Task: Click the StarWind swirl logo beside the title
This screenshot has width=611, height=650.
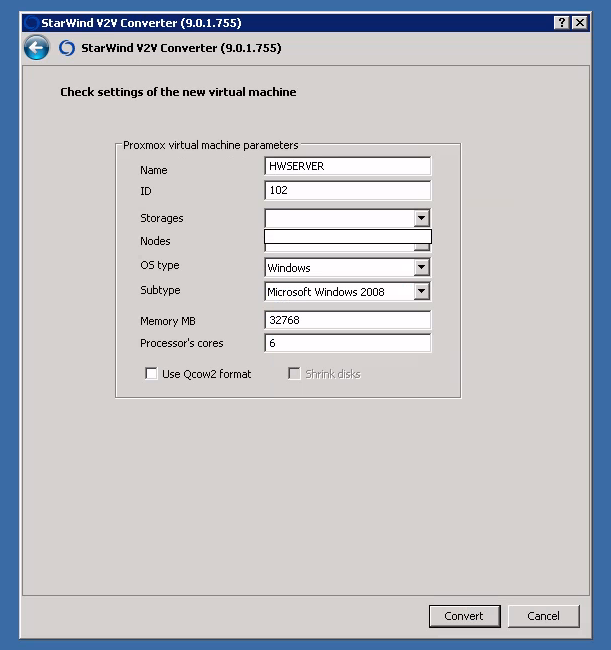Action: click(67, 48)
